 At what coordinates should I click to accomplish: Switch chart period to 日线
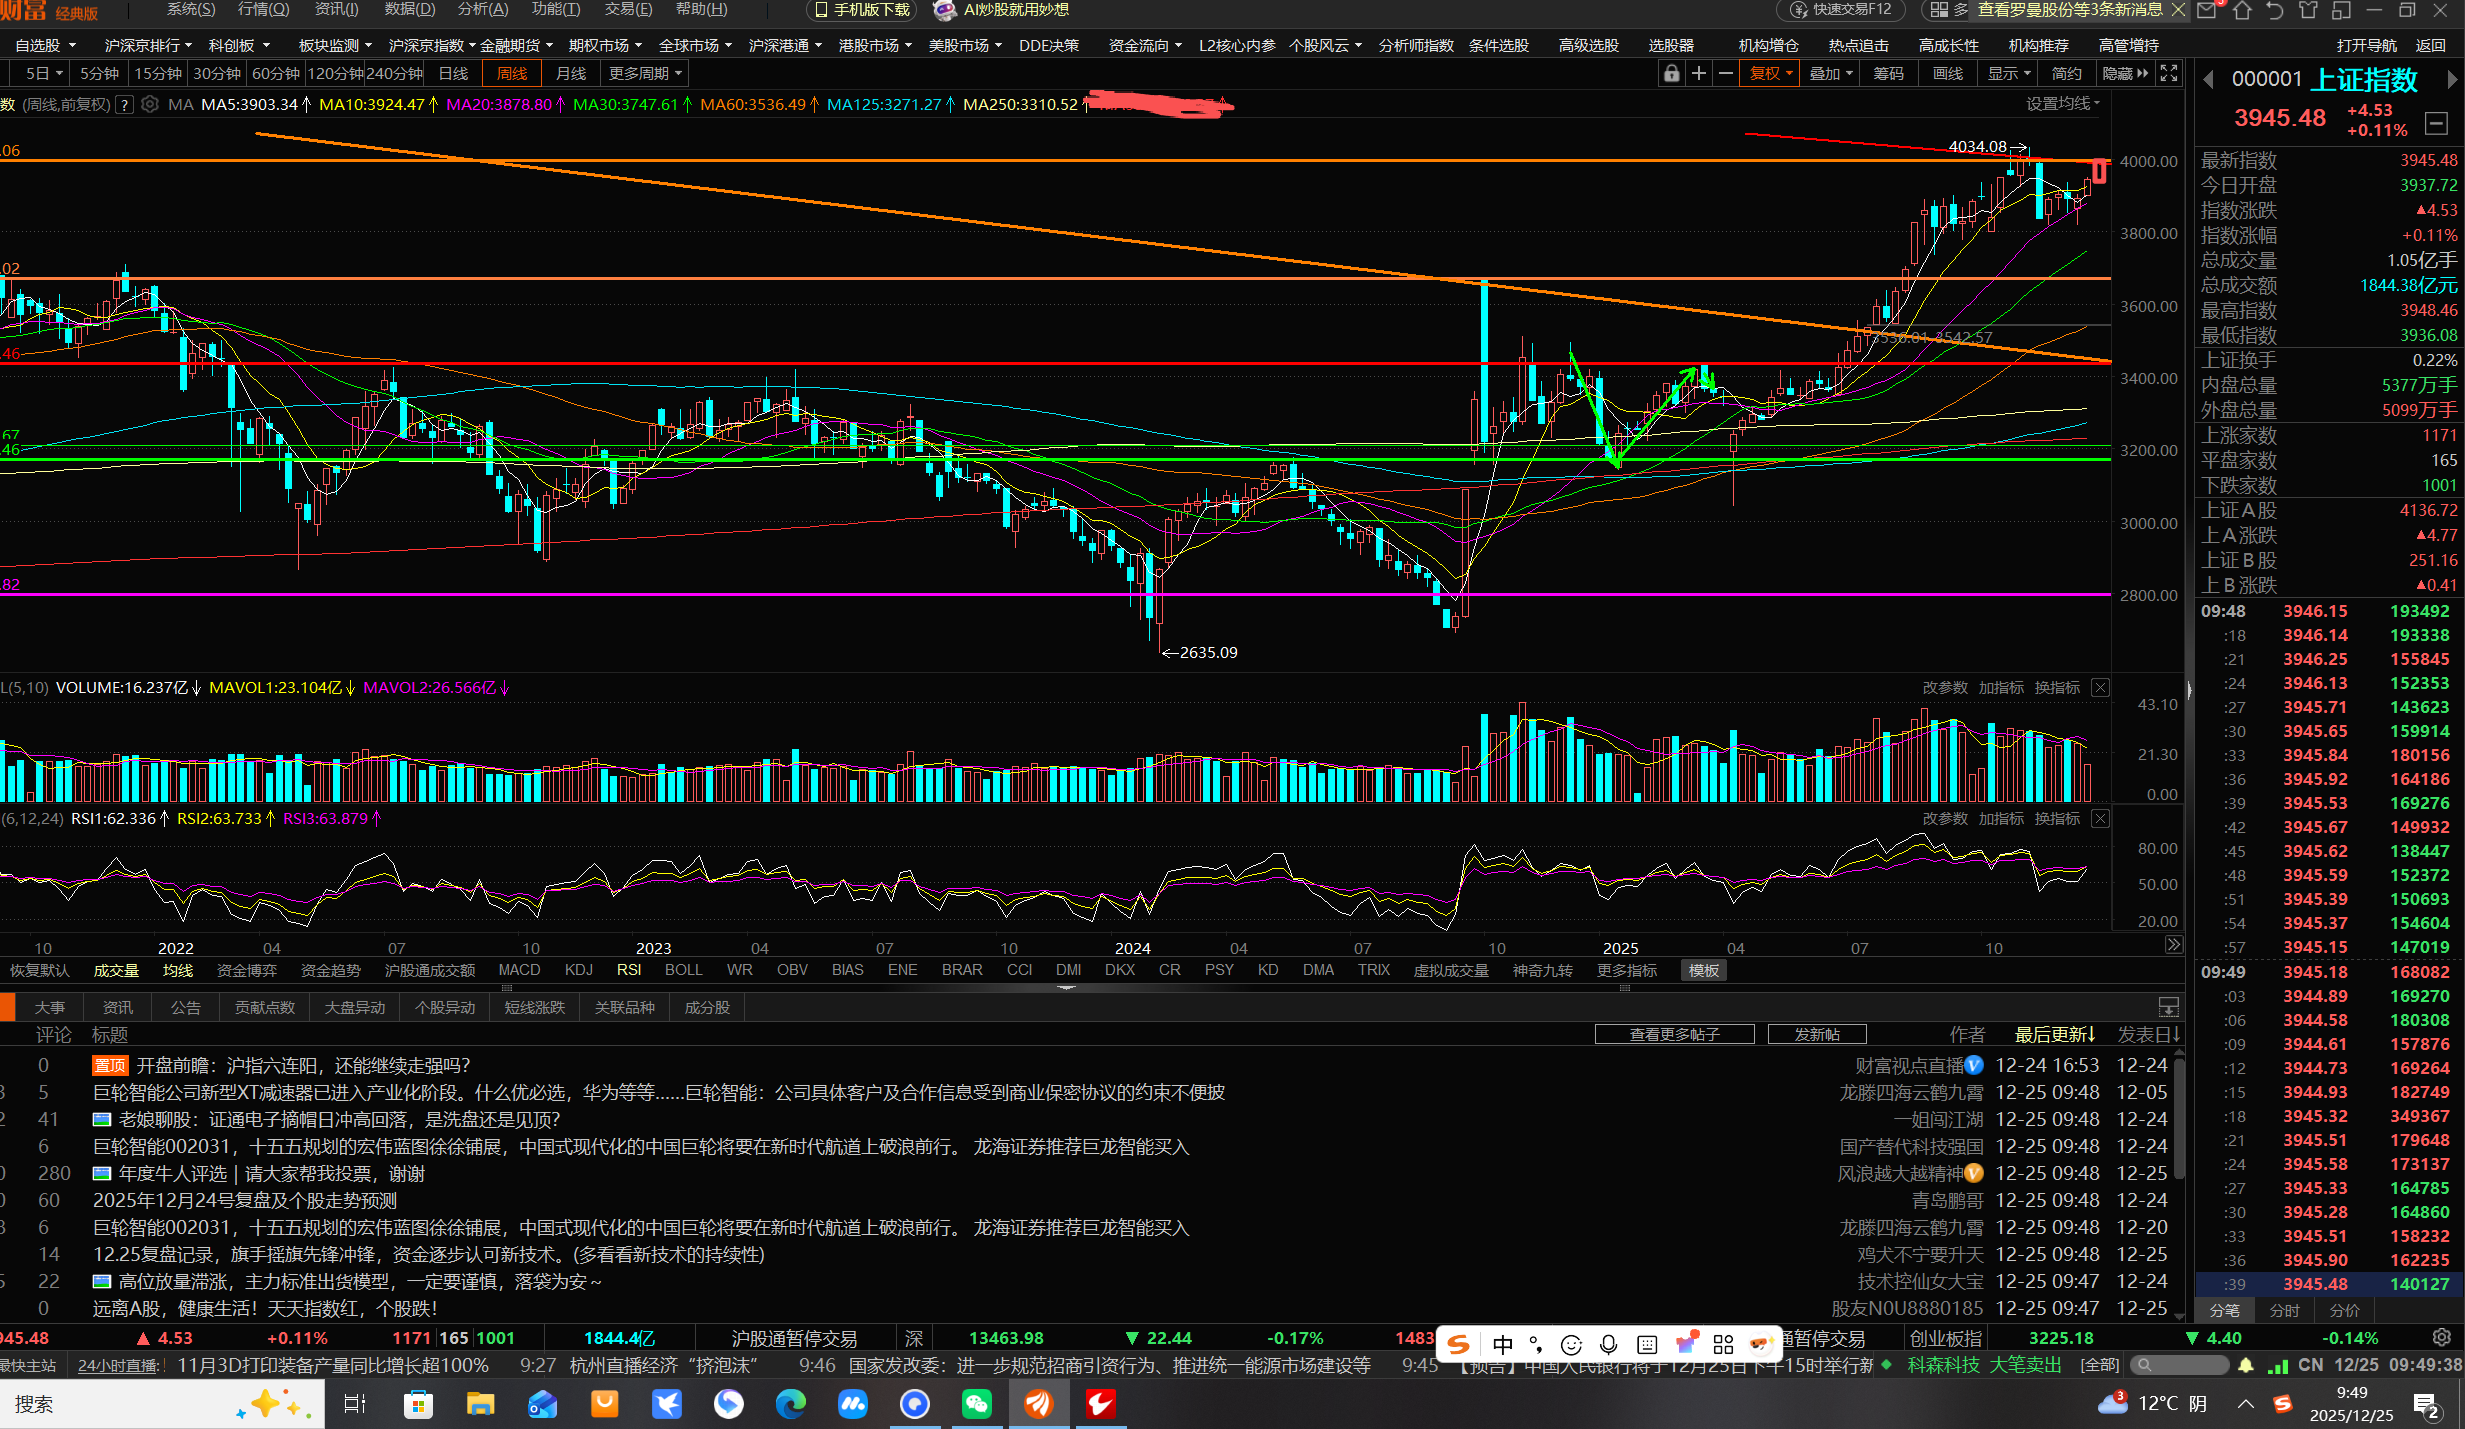point(453,74)
